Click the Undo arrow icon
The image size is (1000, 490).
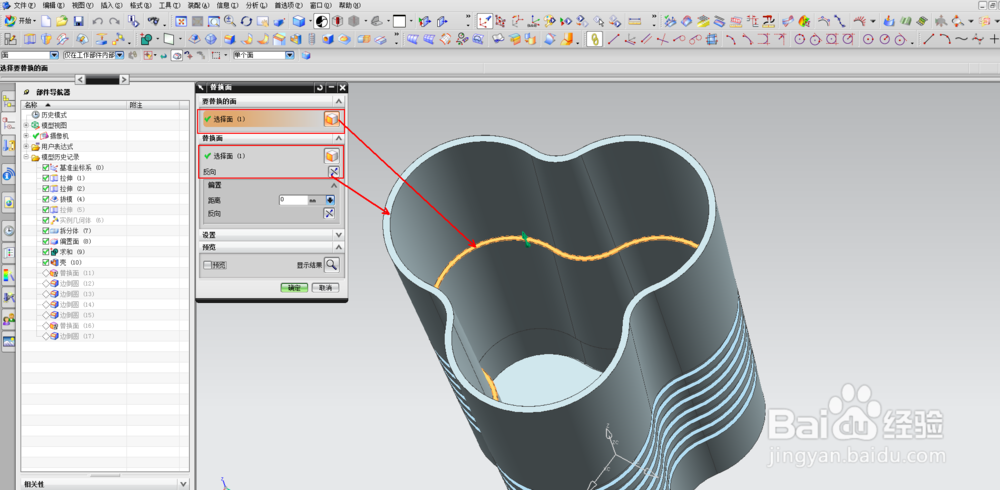(98, 21)
